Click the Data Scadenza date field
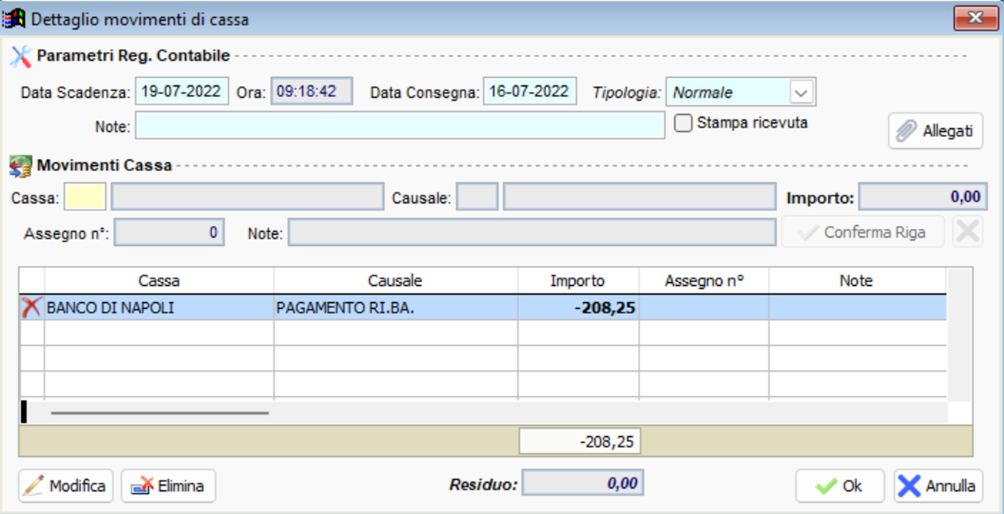This screenshot has width=1004, height=514. pyautogui.click(x=182, y=92)
